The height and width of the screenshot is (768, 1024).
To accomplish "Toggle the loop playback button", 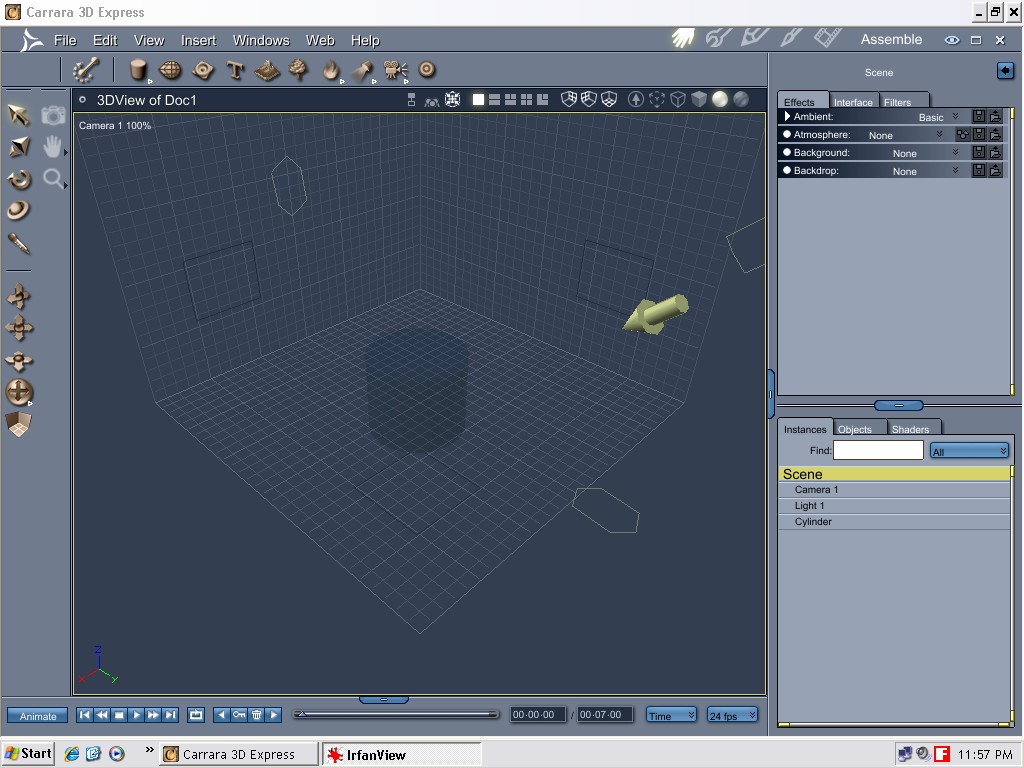I will click(x=196, y=715).
